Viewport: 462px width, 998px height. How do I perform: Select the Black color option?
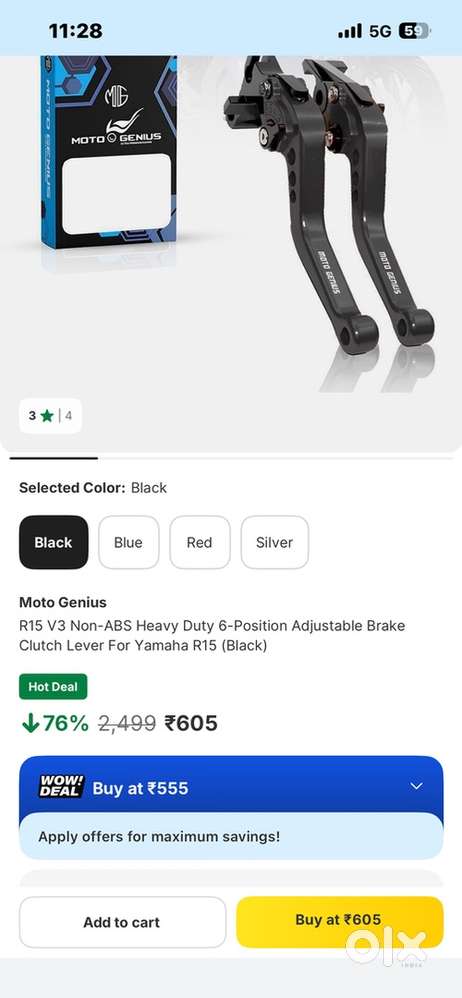pos(53,542)
